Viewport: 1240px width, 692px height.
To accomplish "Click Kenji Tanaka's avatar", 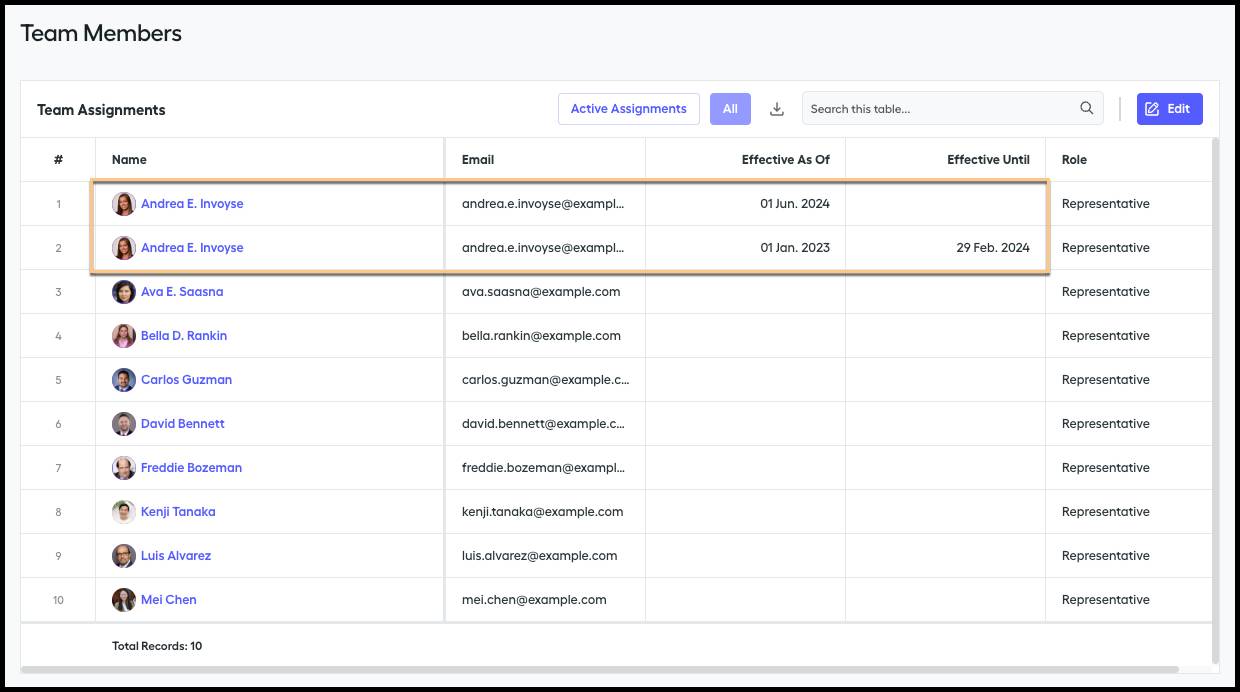I will pyautogui.click(x=124, y=512).
